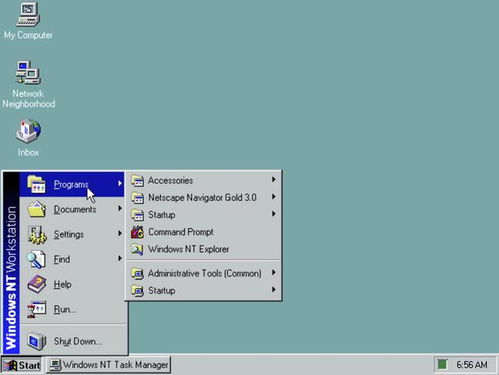Open the Settings menu item
This screenshot has height=375, width=499.
tap(72, 234)
